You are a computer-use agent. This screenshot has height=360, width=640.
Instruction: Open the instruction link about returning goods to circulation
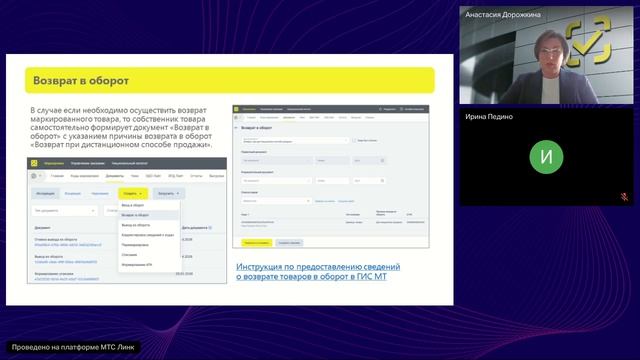[x=318, y=271]
